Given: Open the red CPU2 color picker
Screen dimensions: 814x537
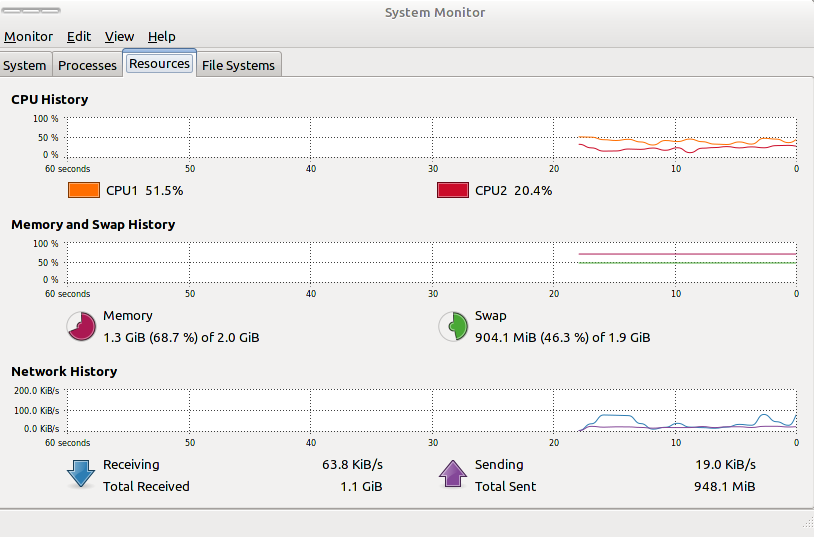Looking at the screenshot, I should click(x=453, y=190).
